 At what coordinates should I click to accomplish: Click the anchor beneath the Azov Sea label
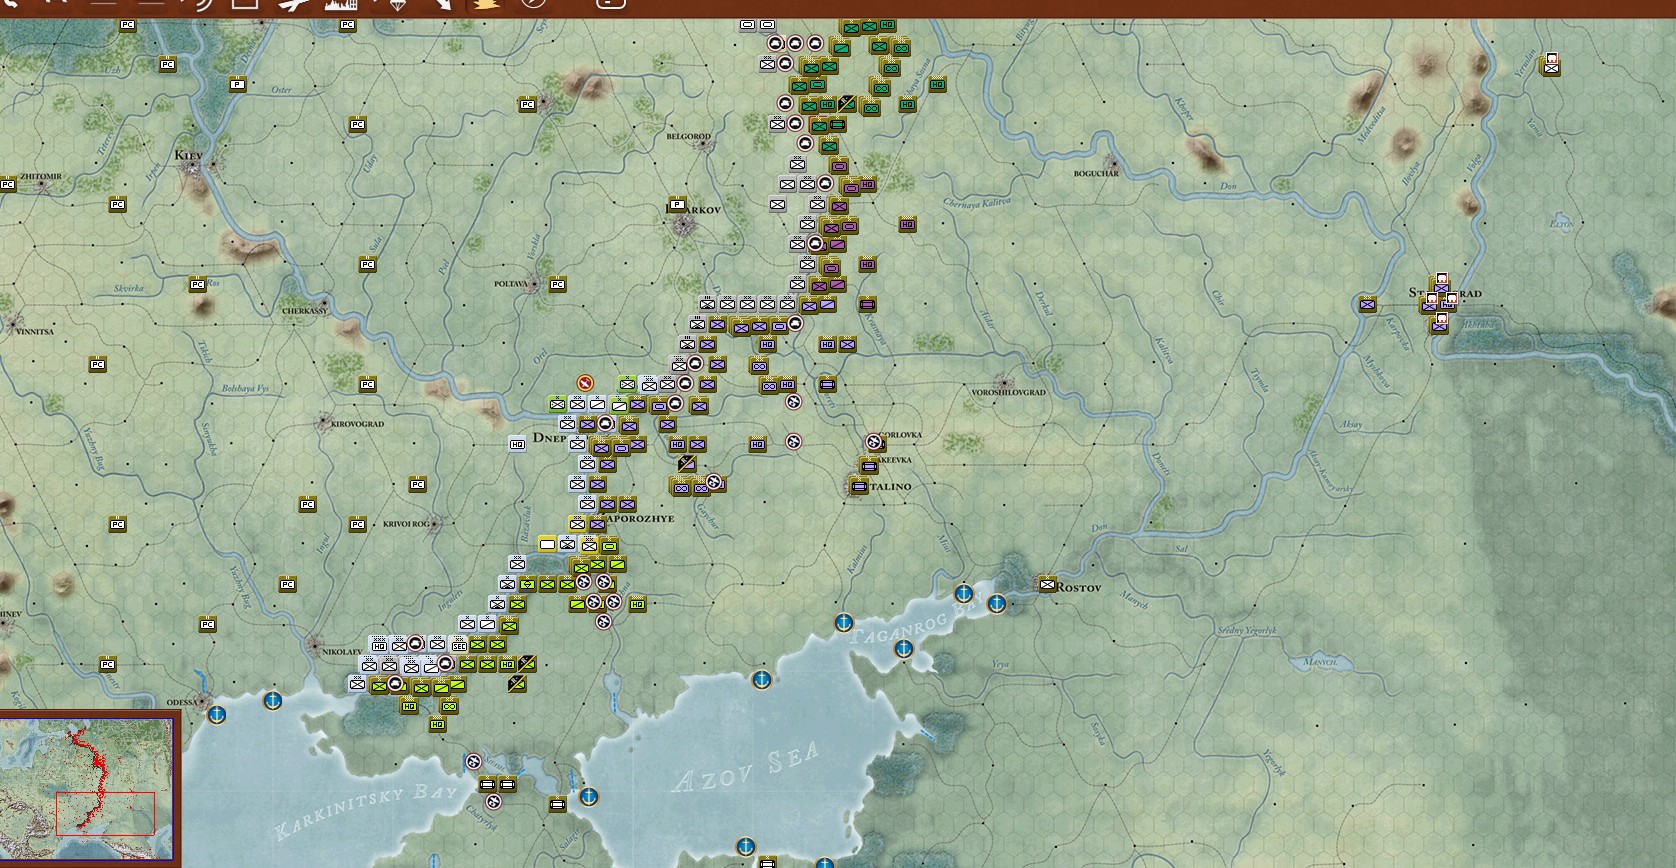point(745,846)
